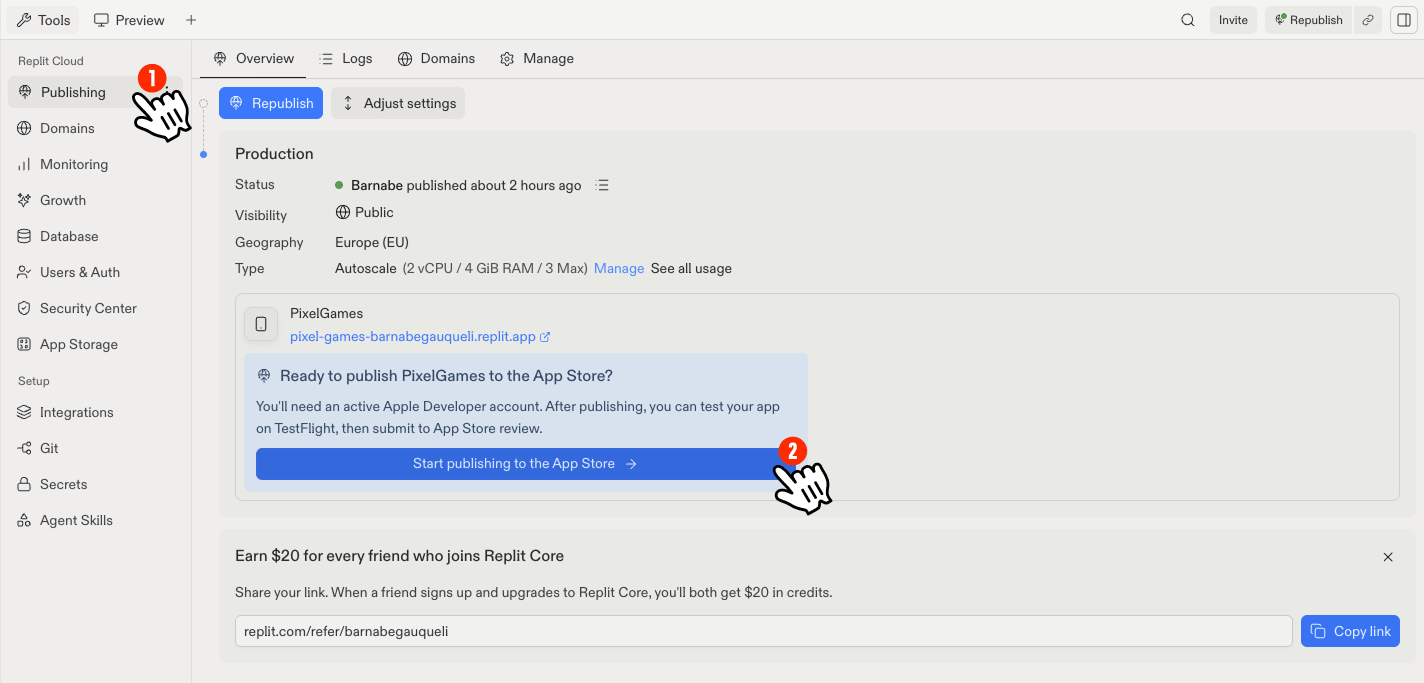This screenshot has width=1424, height=683.
Task: Open Secrets in the sidebar
Action: 96,484
